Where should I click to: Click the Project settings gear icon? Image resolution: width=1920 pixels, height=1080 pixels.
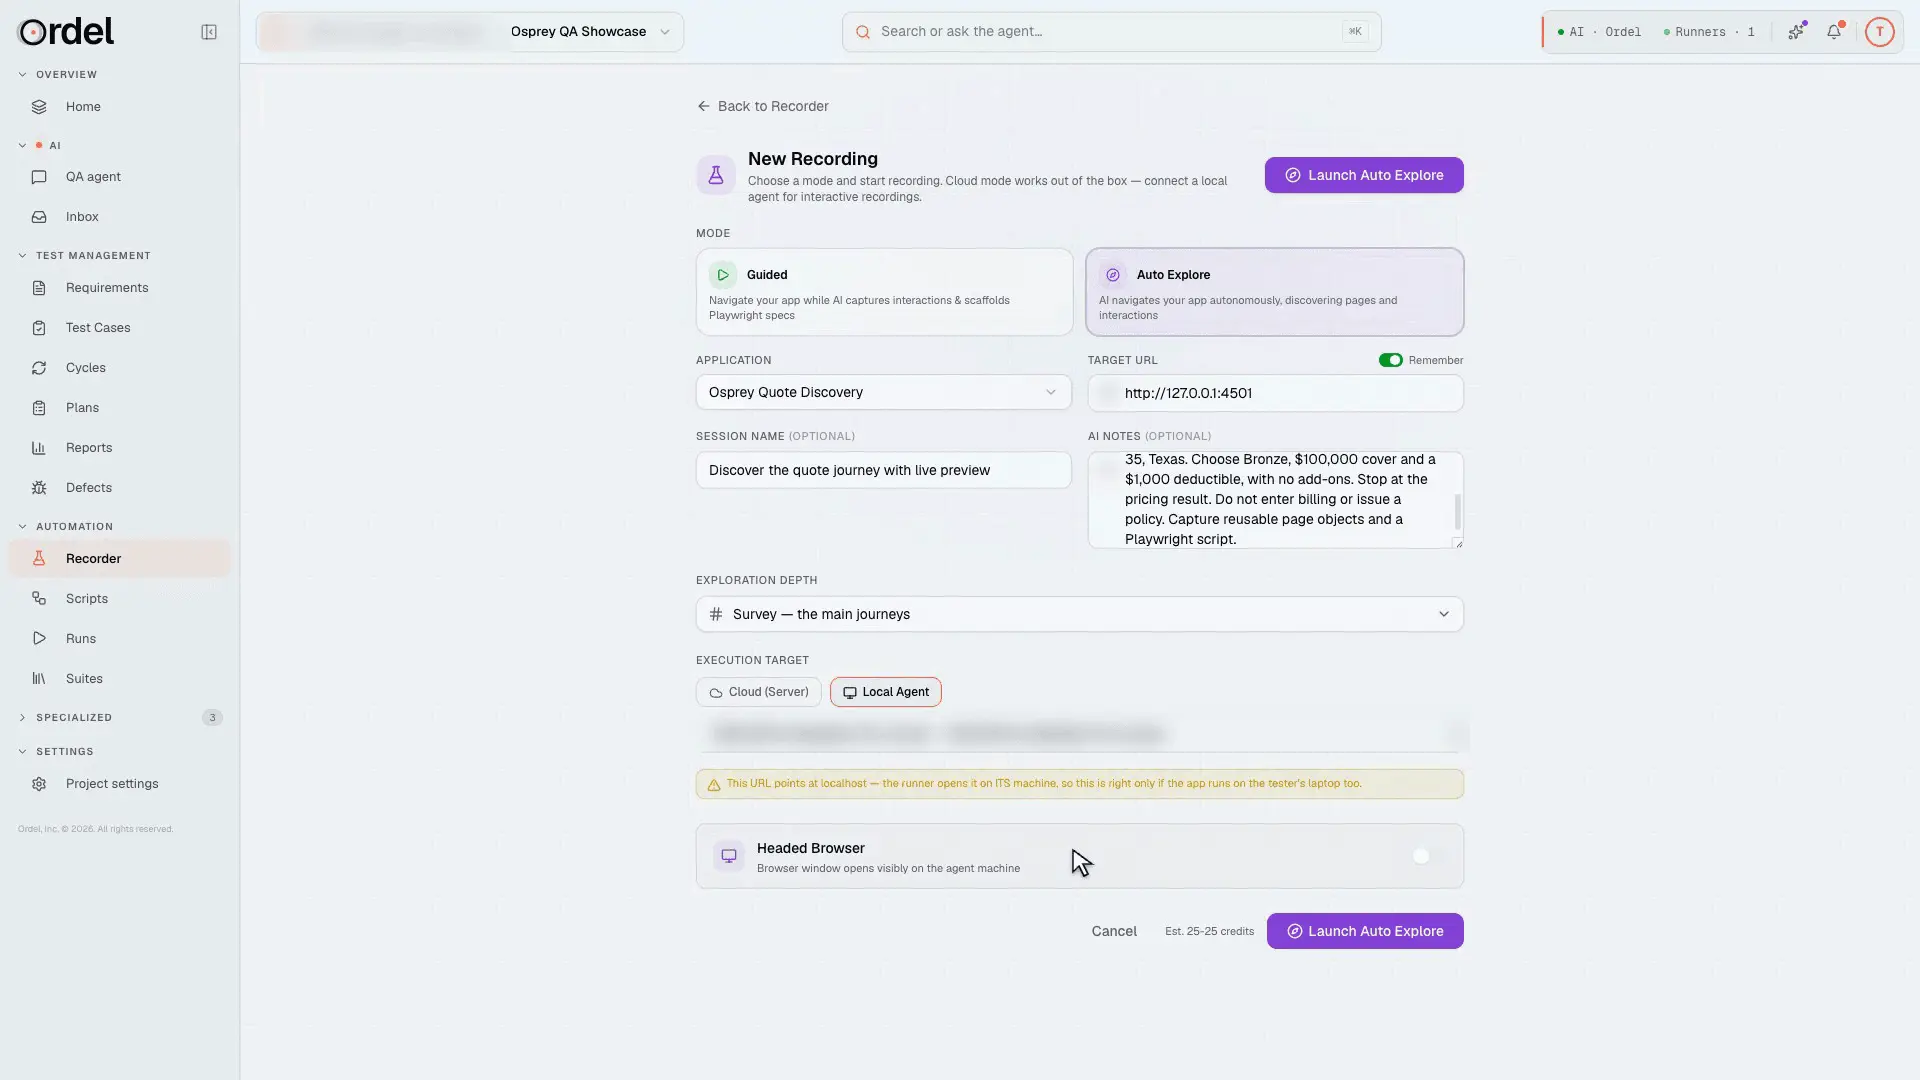(39, 784)
